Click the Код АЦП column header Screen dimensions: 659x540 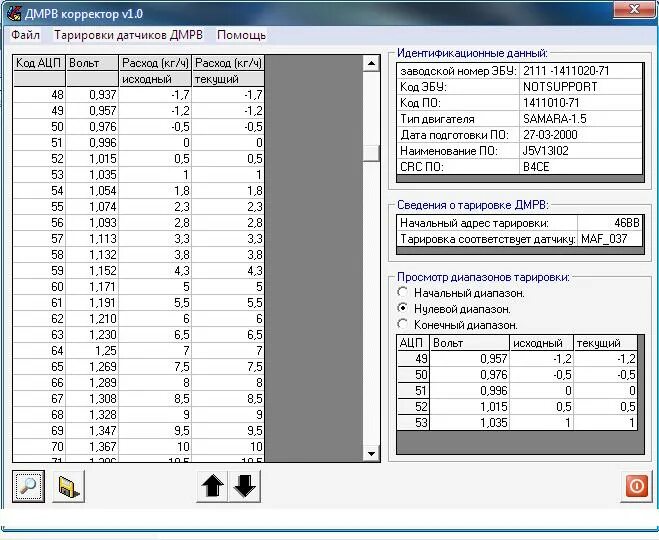click(39, 63)
